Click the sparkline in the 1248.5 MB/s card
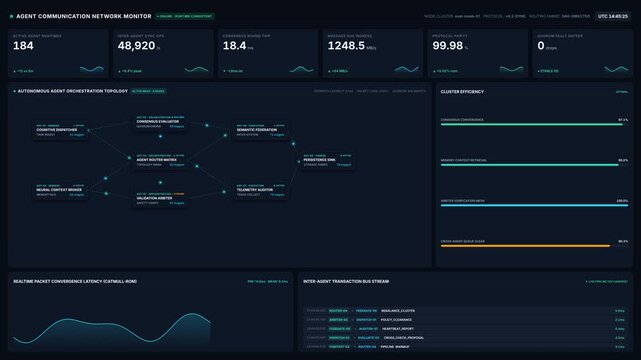641x360 pixels. [406, 69]
